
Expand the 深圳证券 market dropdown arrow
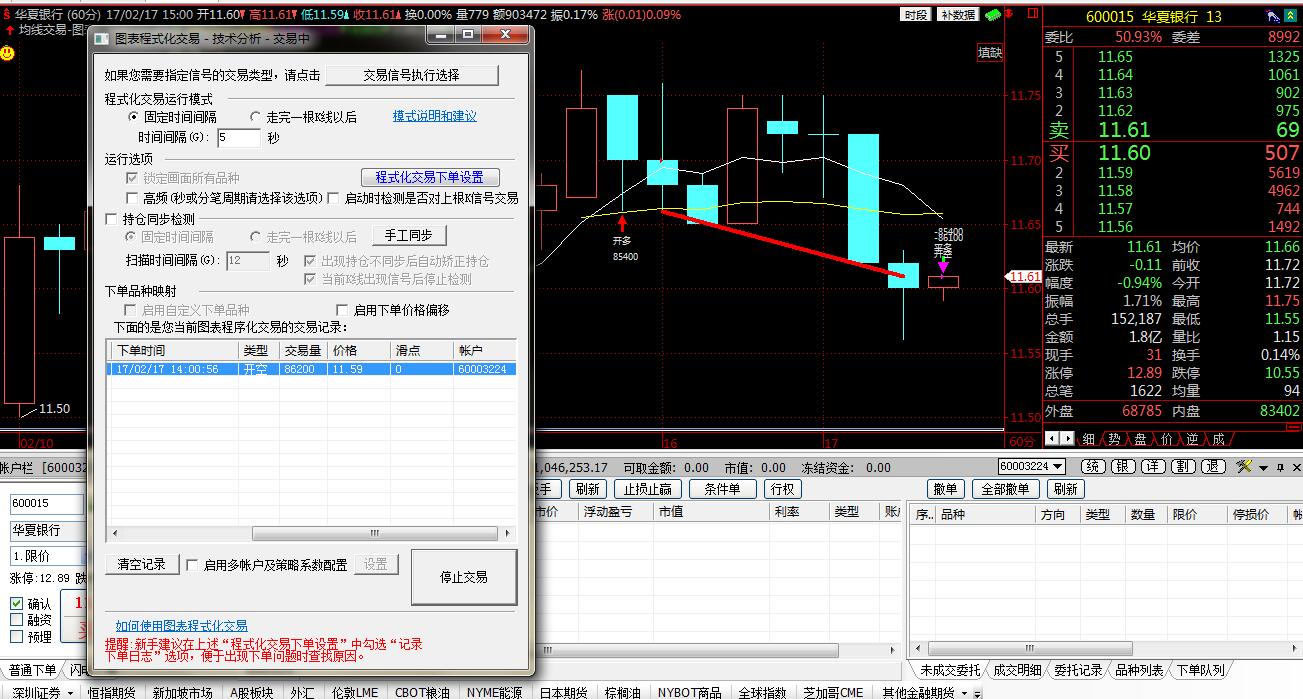pos(69,692)
